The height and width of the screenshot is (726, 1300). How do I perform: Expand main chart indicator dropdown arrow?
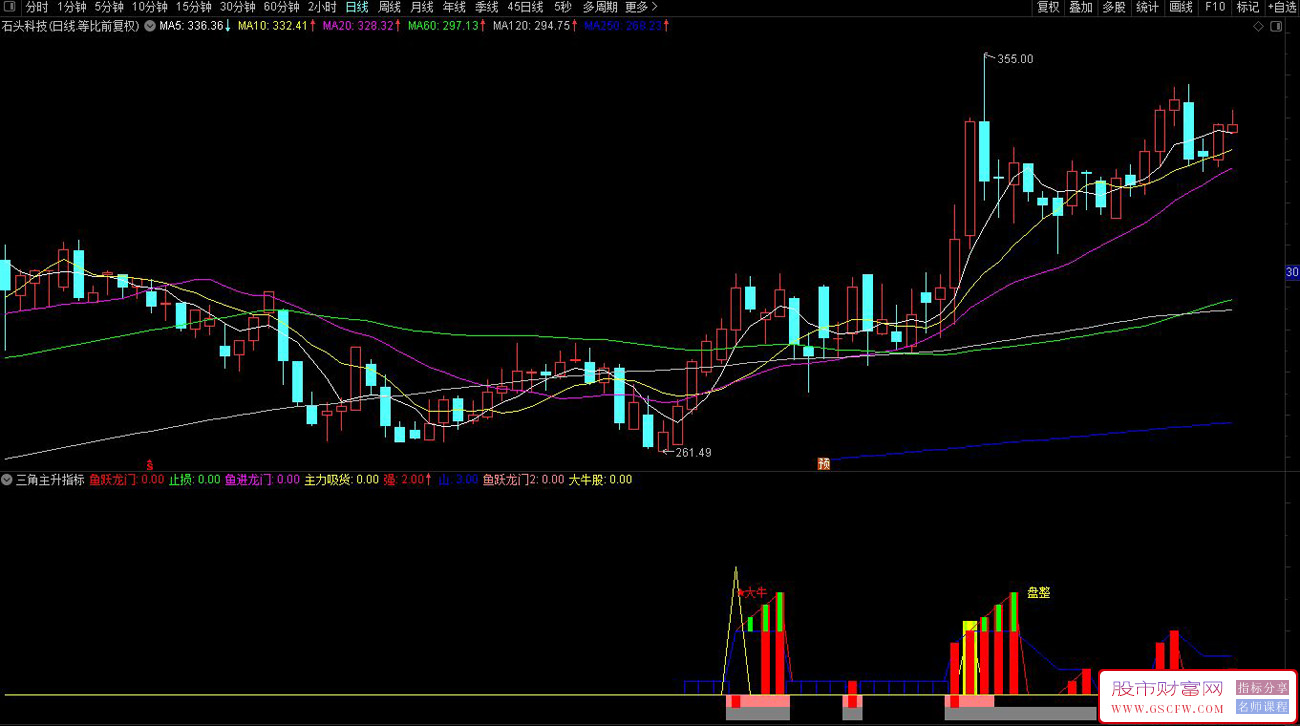150,26
